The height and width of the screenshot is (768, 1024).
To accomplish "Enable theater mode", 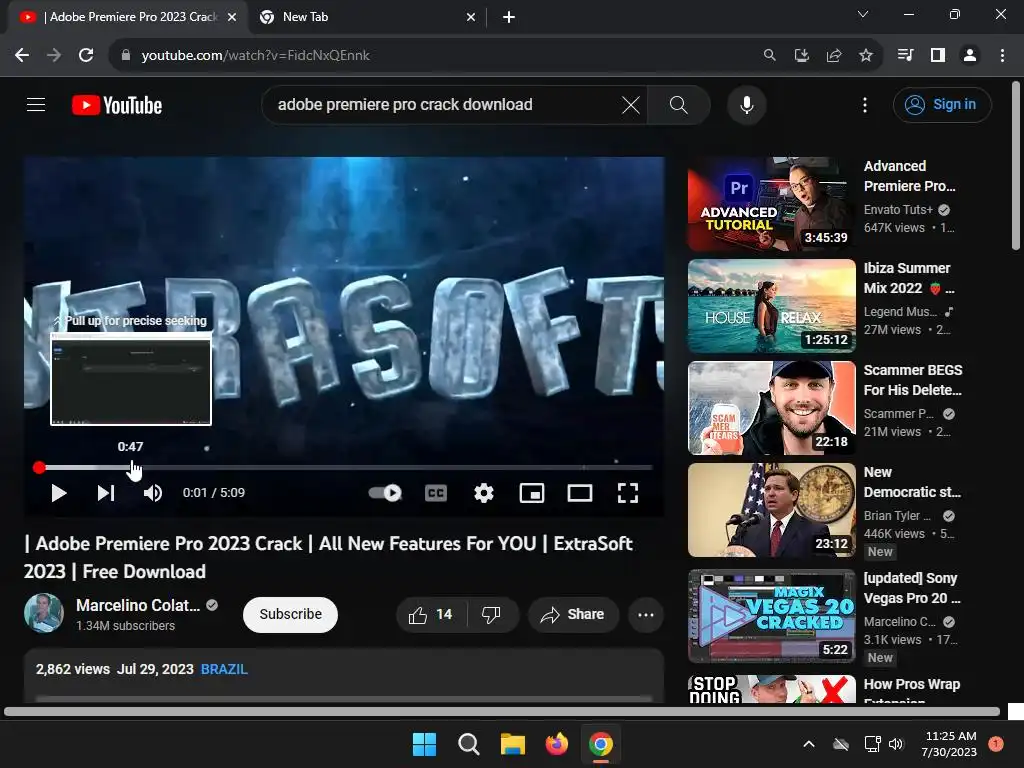I will (580, 493).
